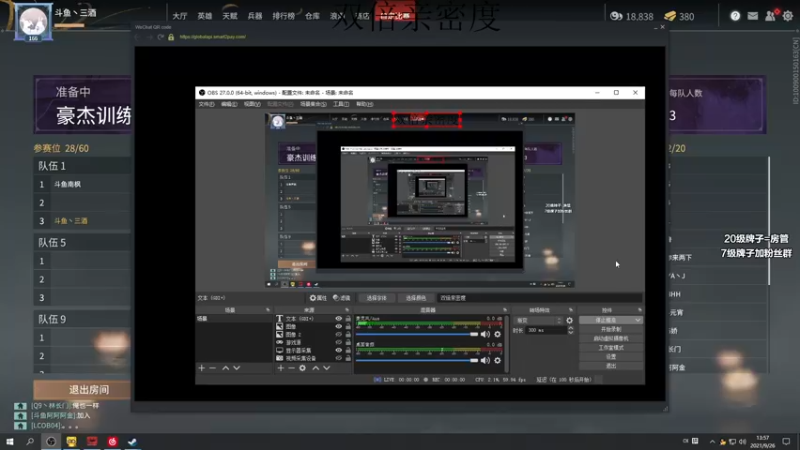Open 麦克风/Aux audio settings gear
This screenshot has width=800, height=450.
point(497,334)
